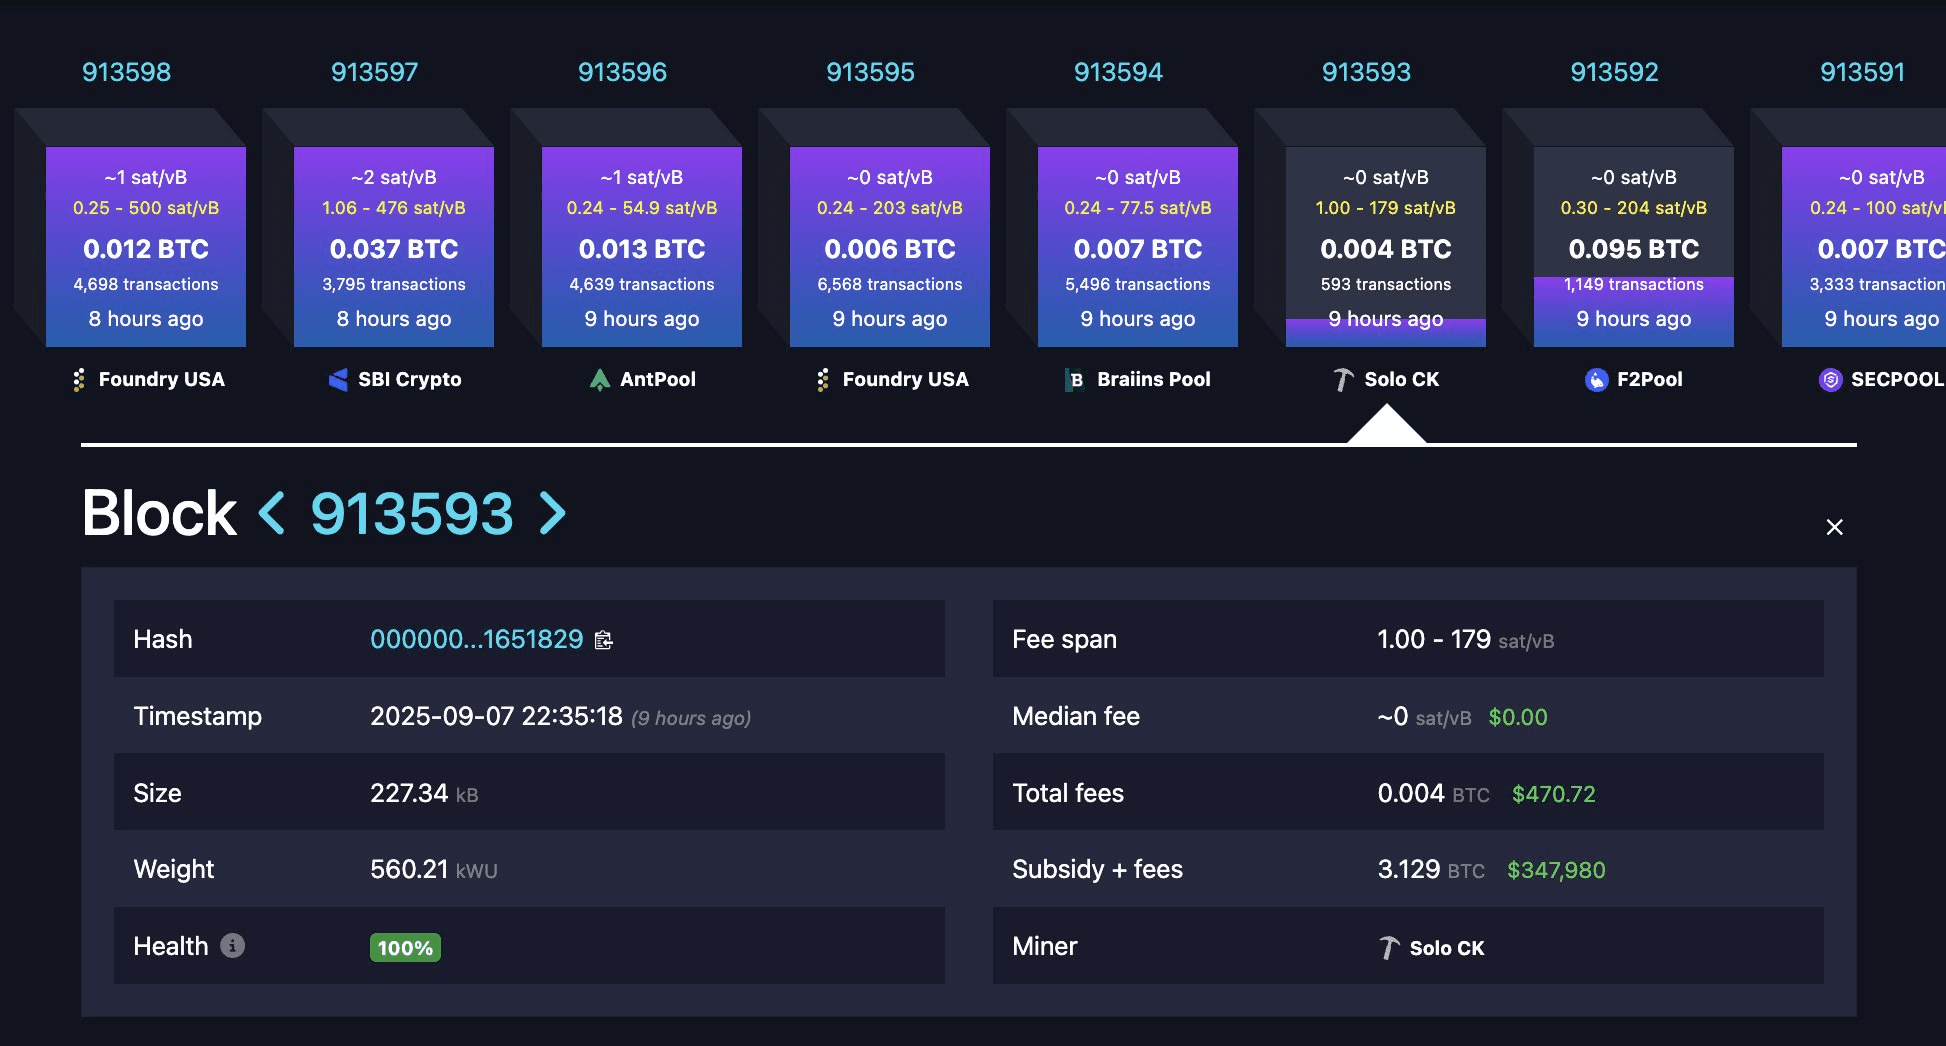Open block height 913598 link
The image size is (1946, 1046).
coord(126,72)
